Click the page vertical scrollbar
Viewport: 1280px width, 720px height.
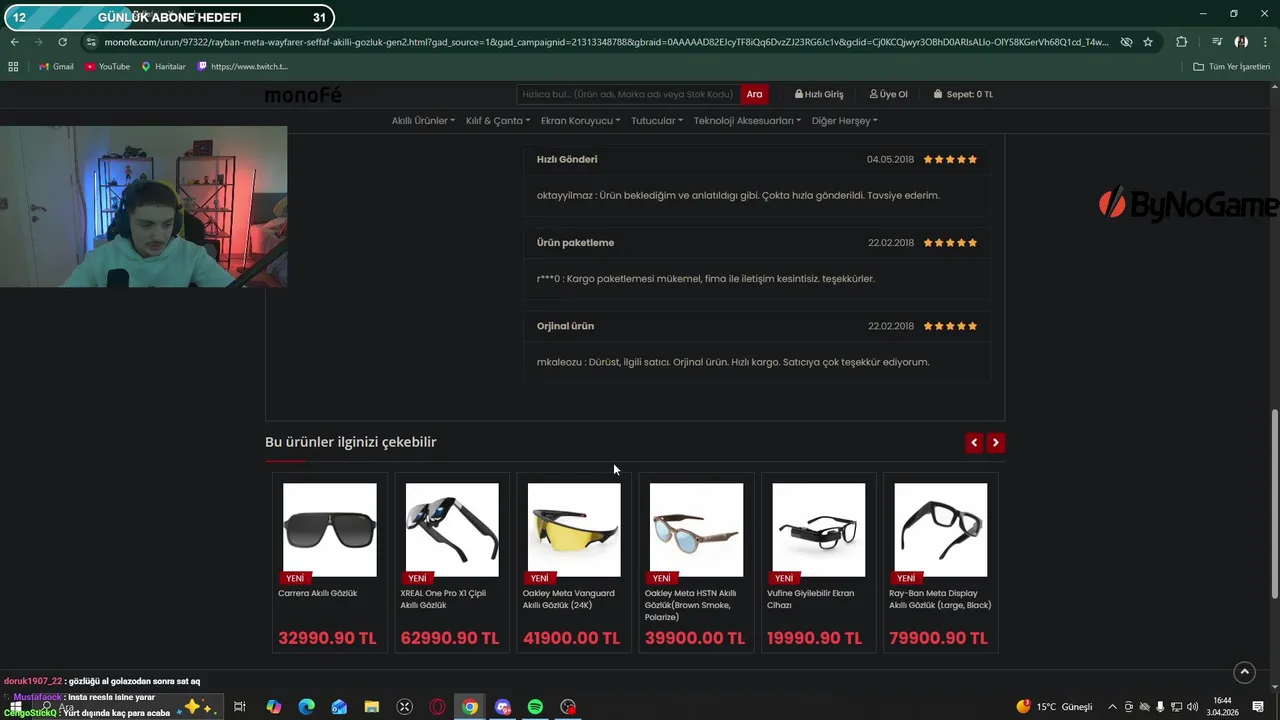pos(1274,504)
